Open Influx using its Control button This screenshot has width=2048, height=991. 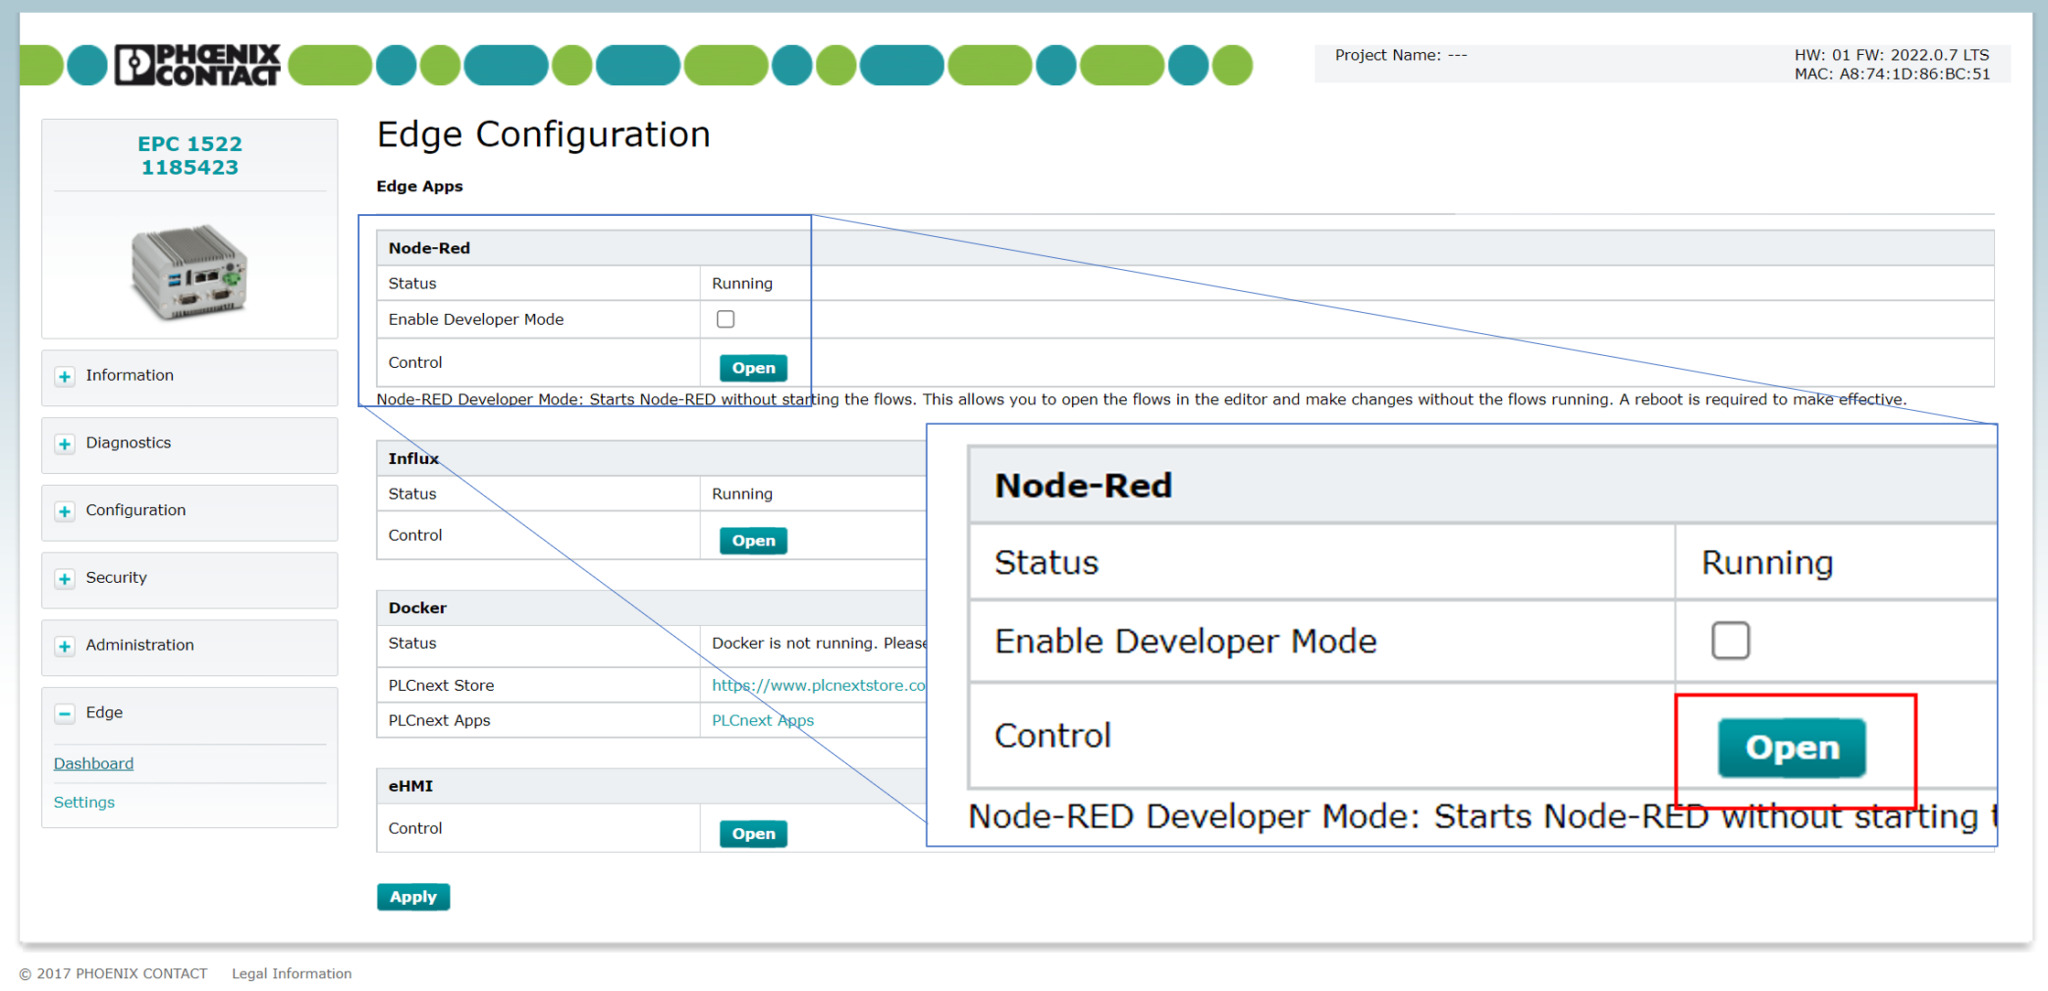(x=753, y=541)
